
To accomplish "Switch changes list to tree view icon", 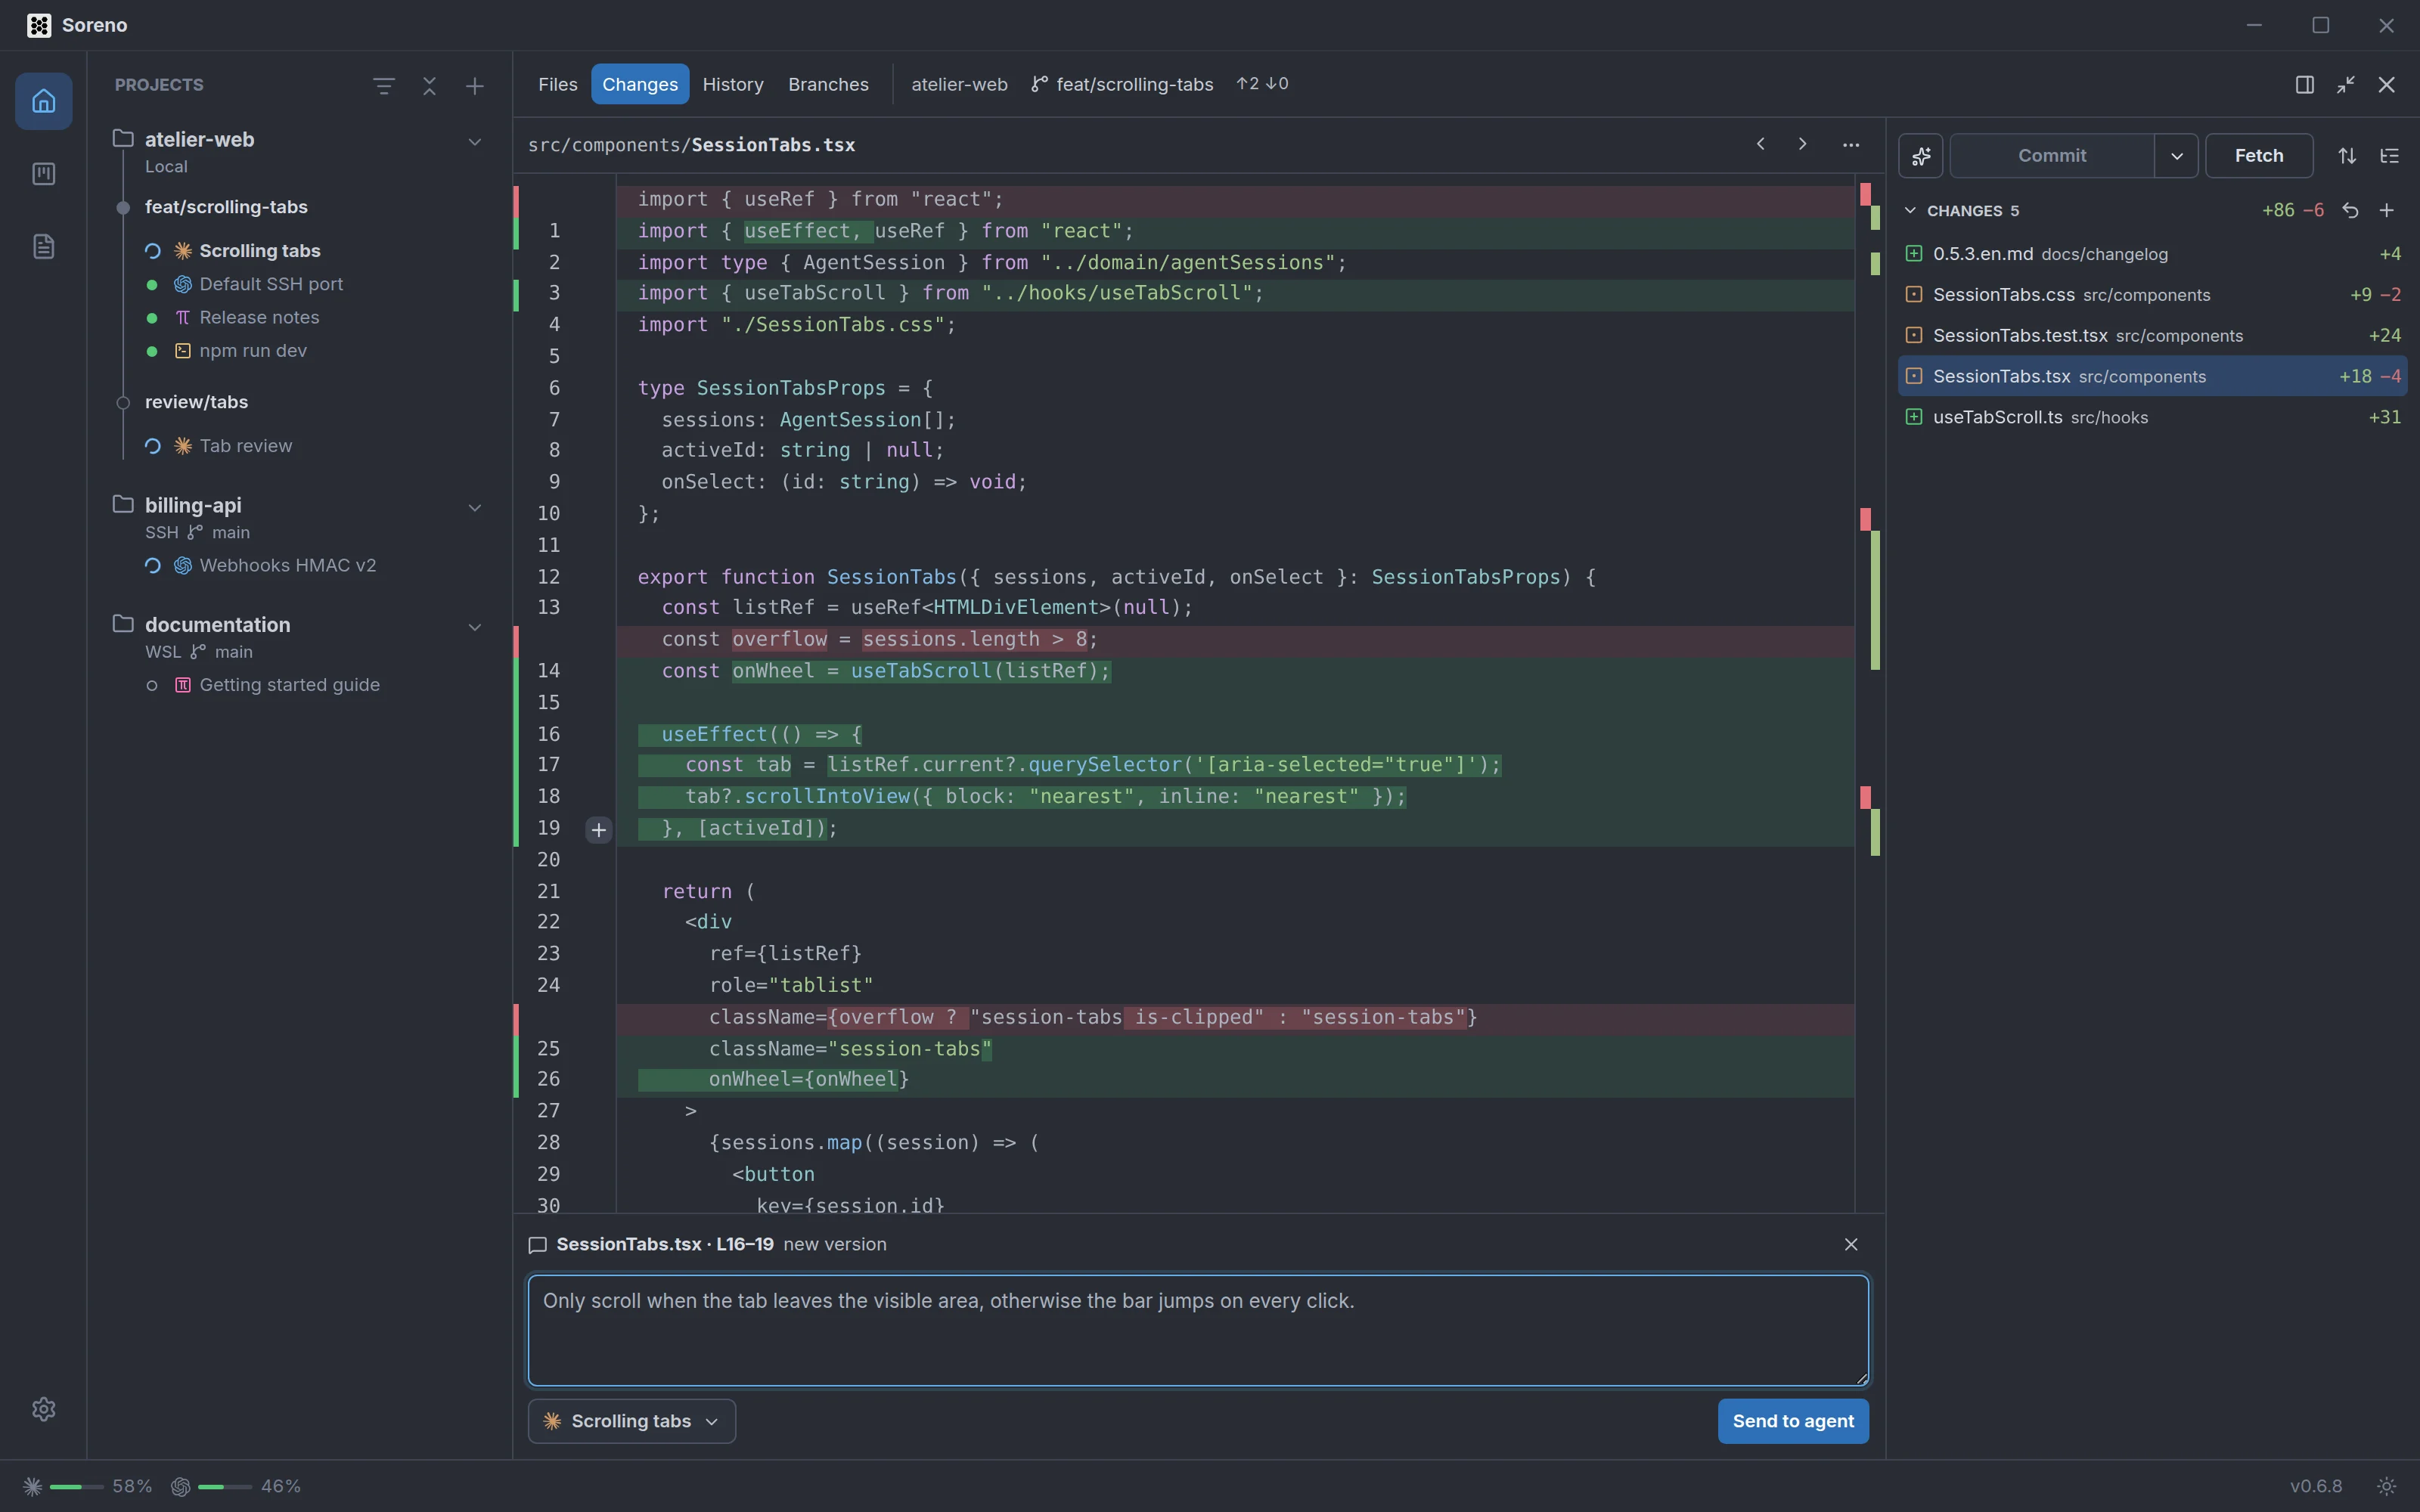I will 2389,156.
